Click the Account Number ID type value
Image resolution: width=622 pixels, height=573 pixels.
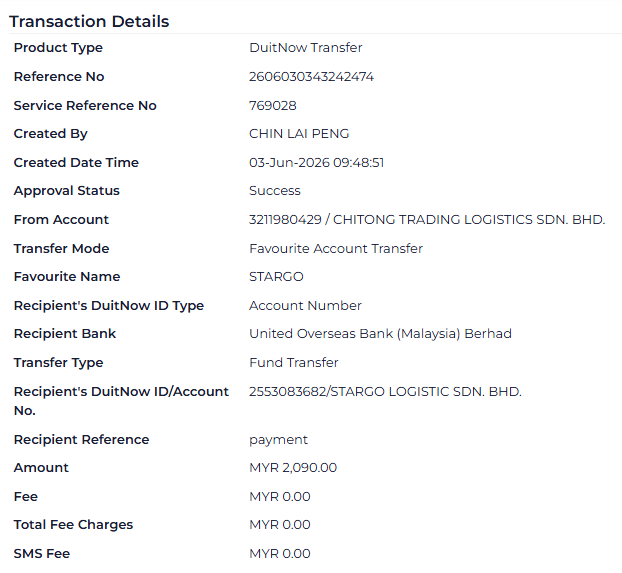click(305, 306)
